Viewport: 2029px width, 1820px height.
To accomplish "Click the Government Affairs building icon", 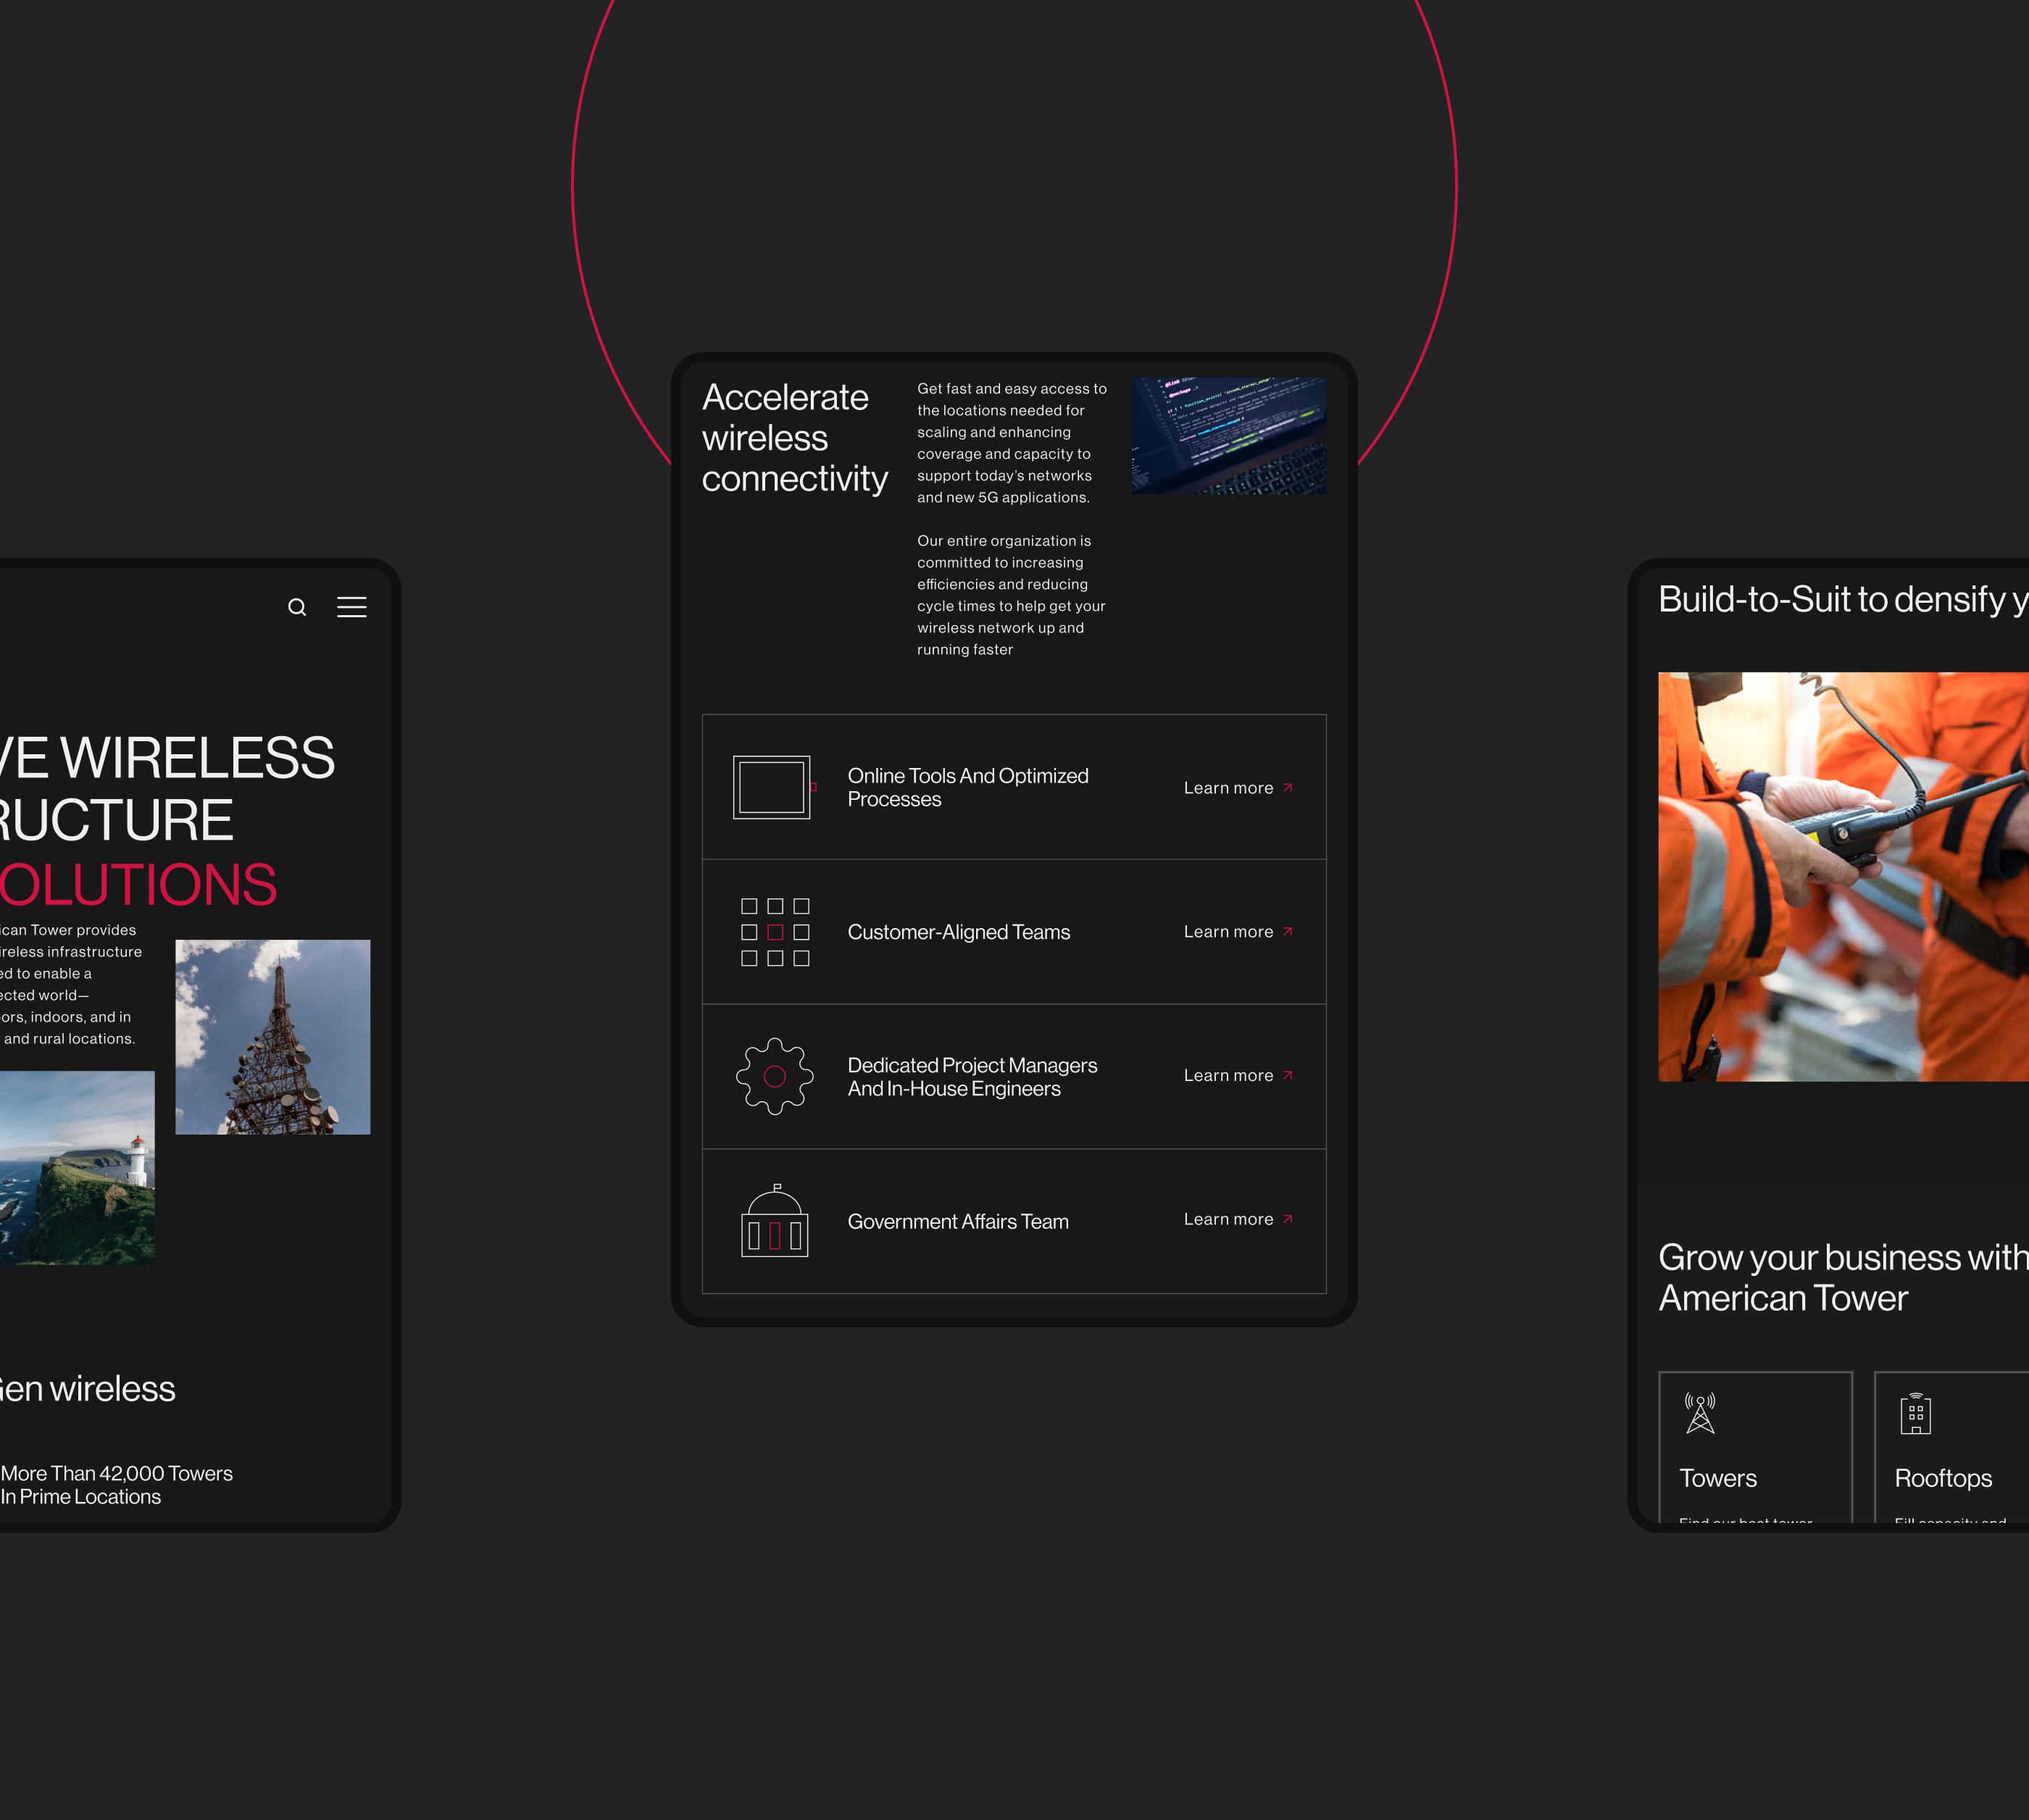I will click(775, 1221).
